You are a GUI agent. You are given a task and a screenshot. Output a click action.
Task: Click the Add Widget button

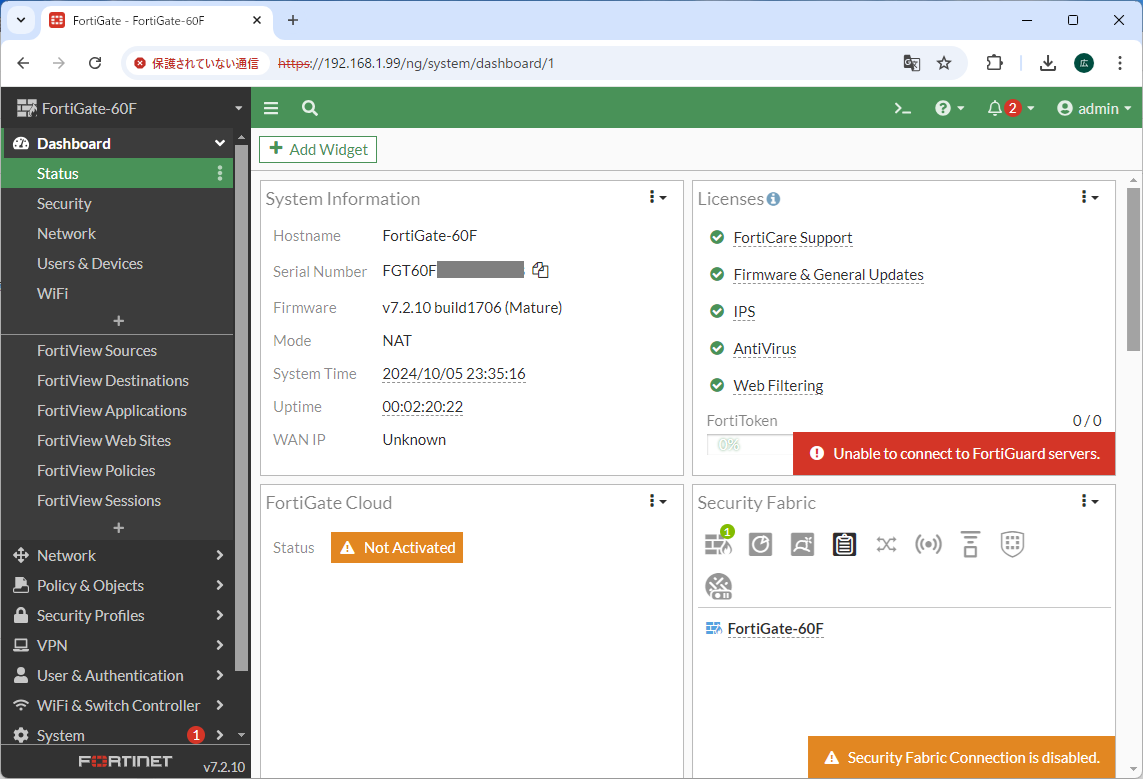318,149
